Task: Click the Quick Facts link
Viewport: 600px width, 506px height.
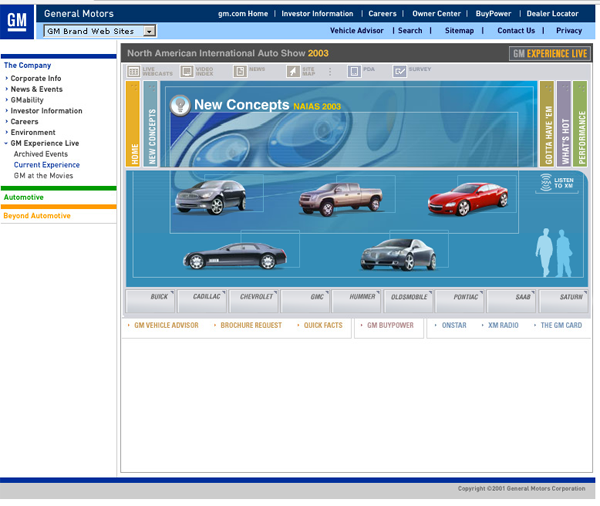Action: pyautogui.click(x=323, y=325)
